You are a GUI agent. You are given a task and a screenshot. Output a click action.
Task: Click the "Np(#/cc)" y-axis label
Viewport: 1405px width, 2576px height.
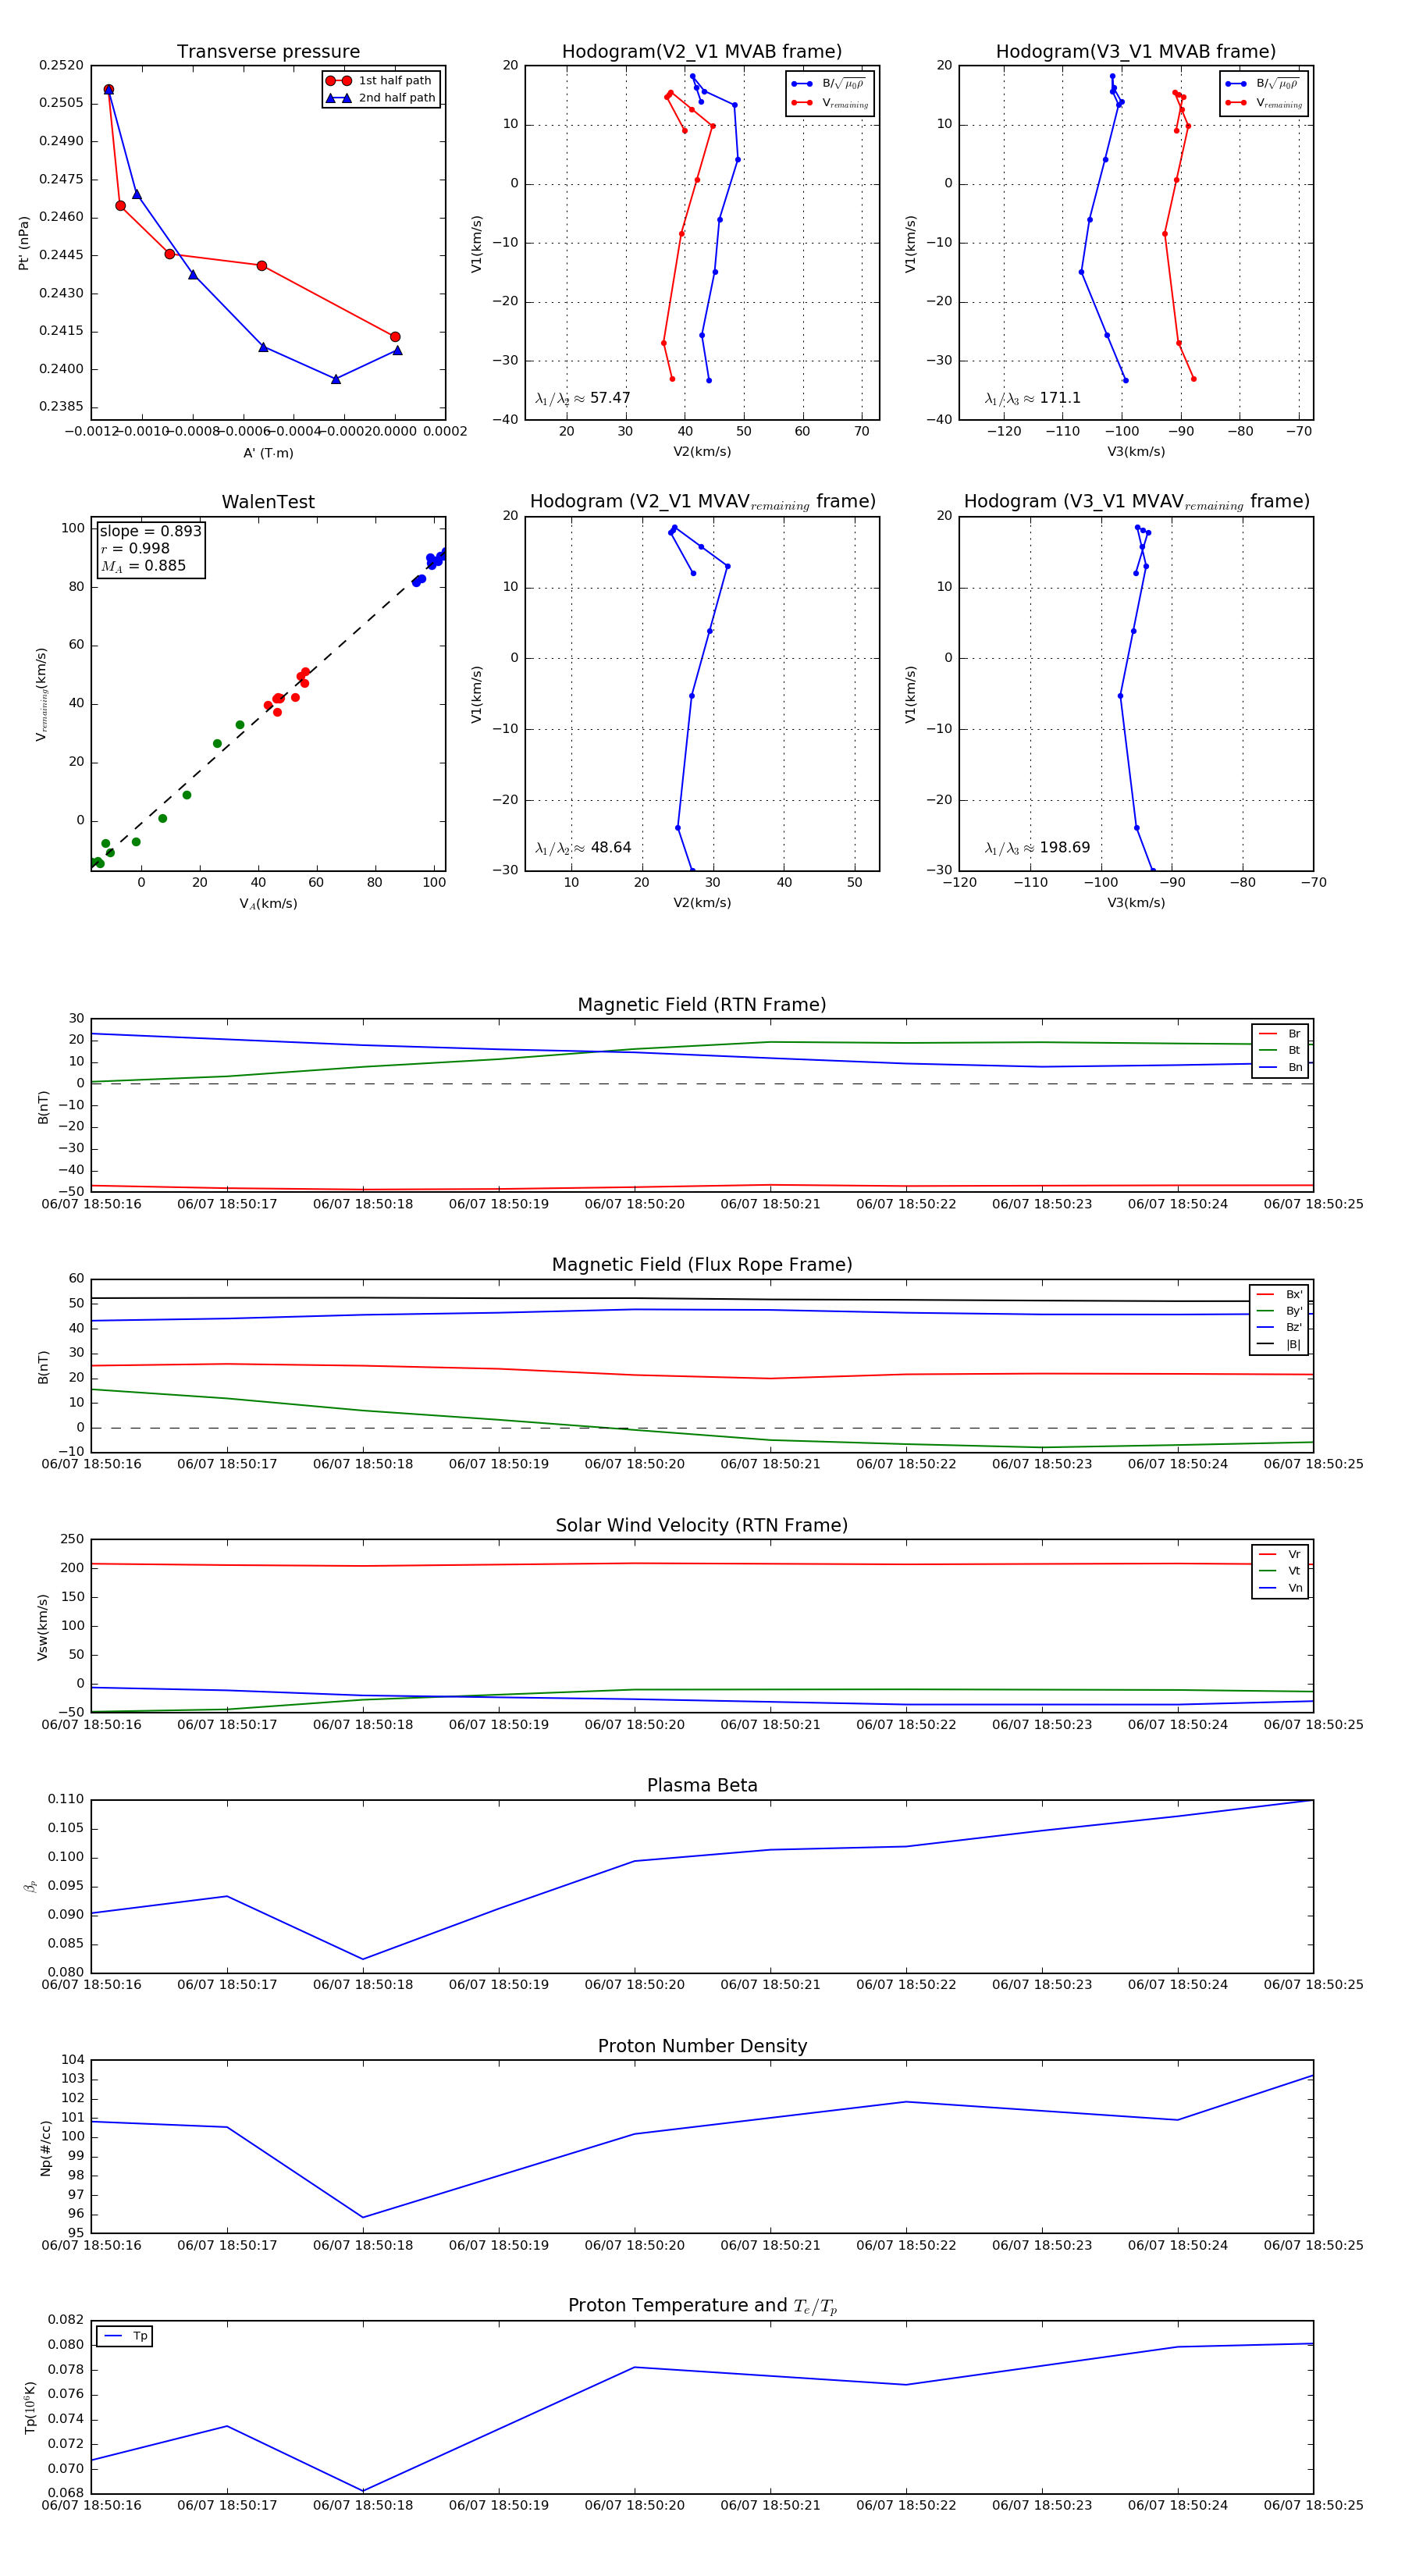45,2148
